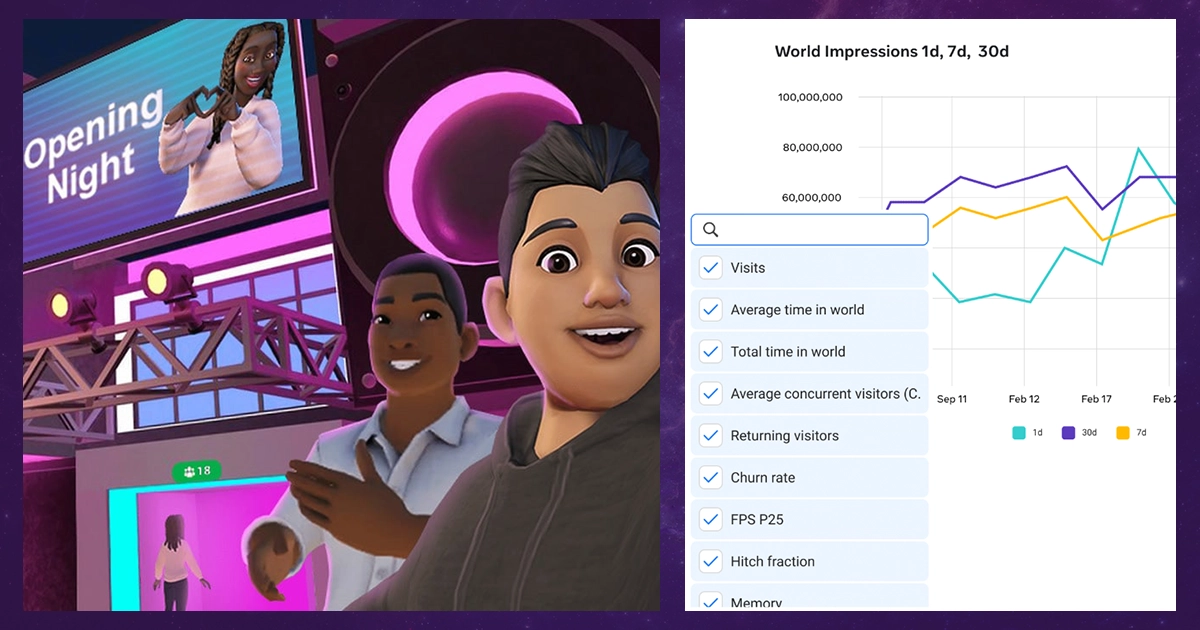Uncheck the FPS P25 checkbox
Screen dimensions: 1200x630
point(711,520)
